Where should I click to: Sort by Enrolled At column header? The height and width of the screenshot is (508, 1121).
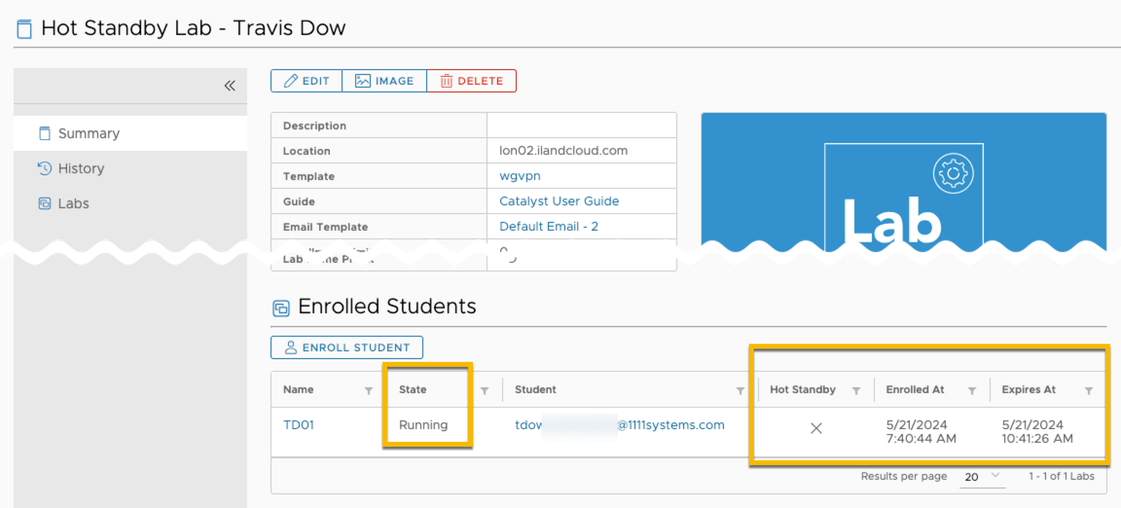(x=915, y=390)
